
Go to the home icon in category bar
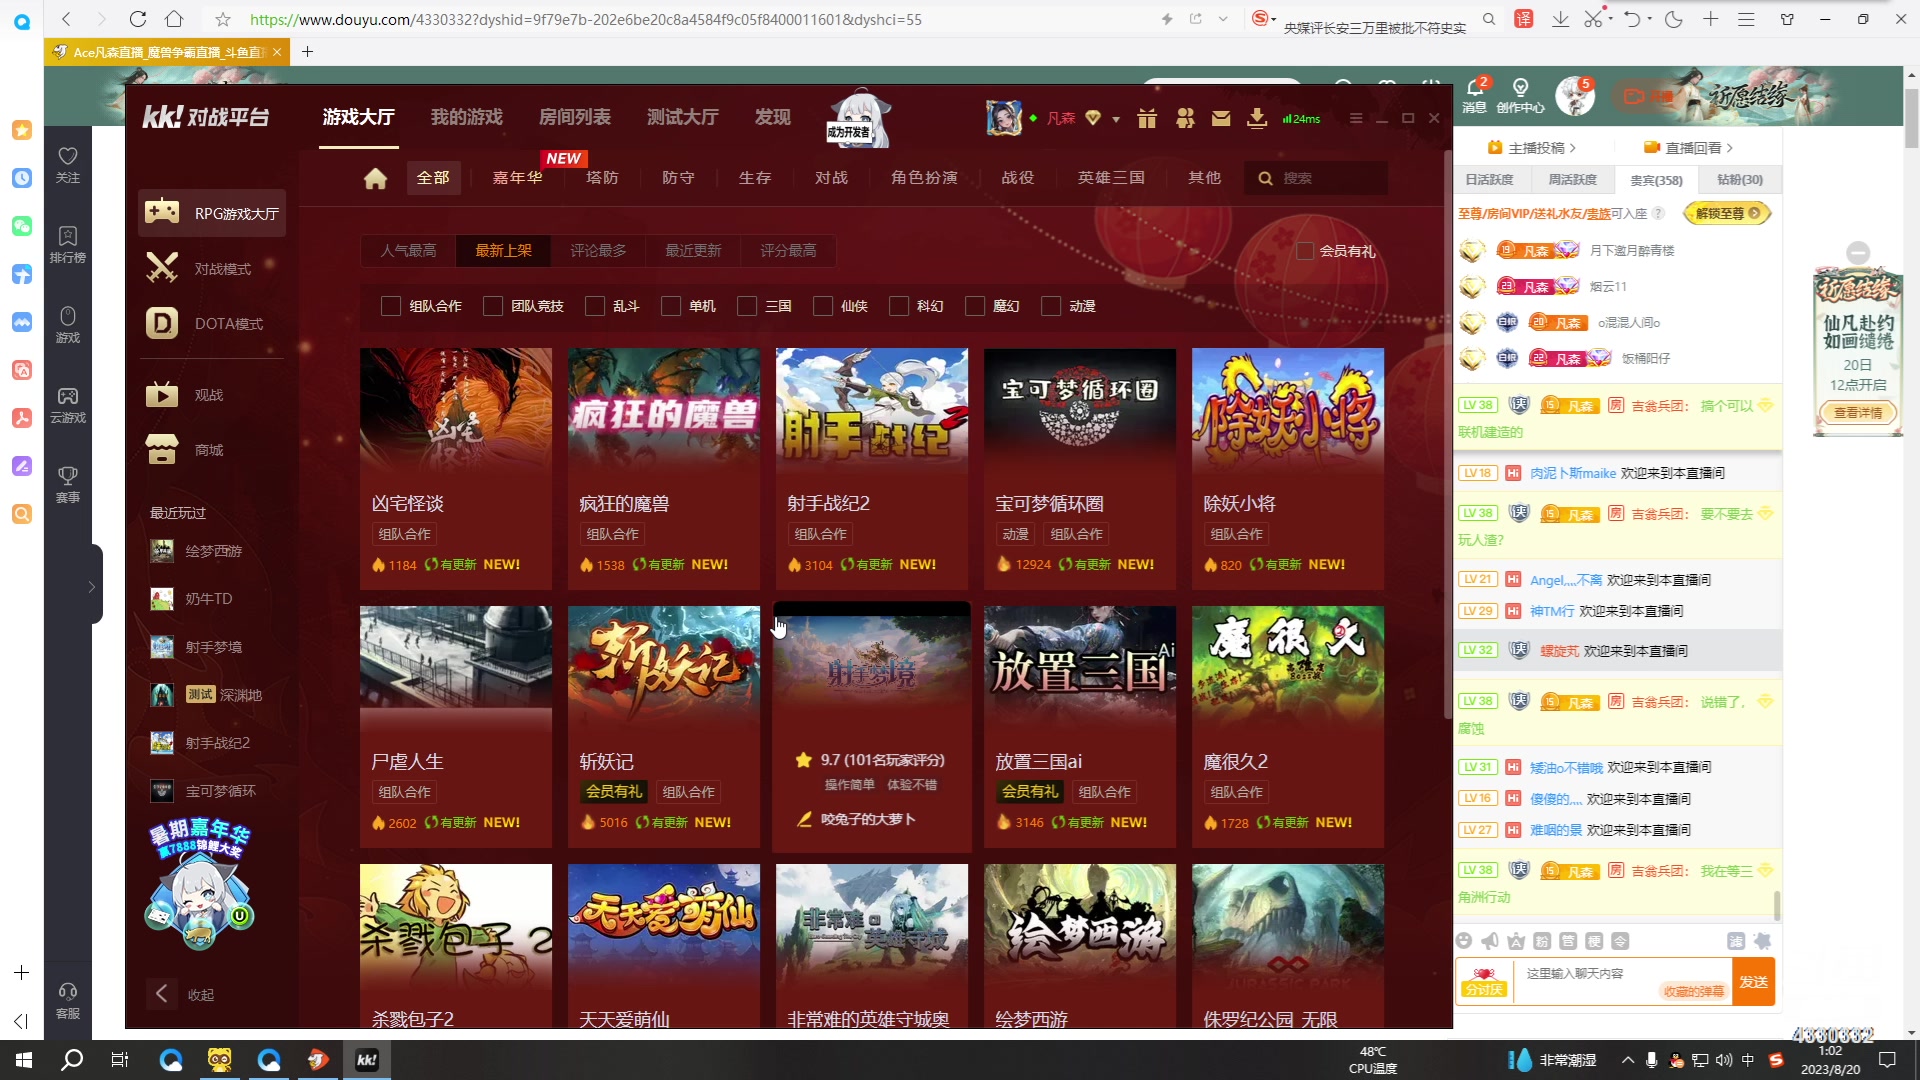(375, 178)
